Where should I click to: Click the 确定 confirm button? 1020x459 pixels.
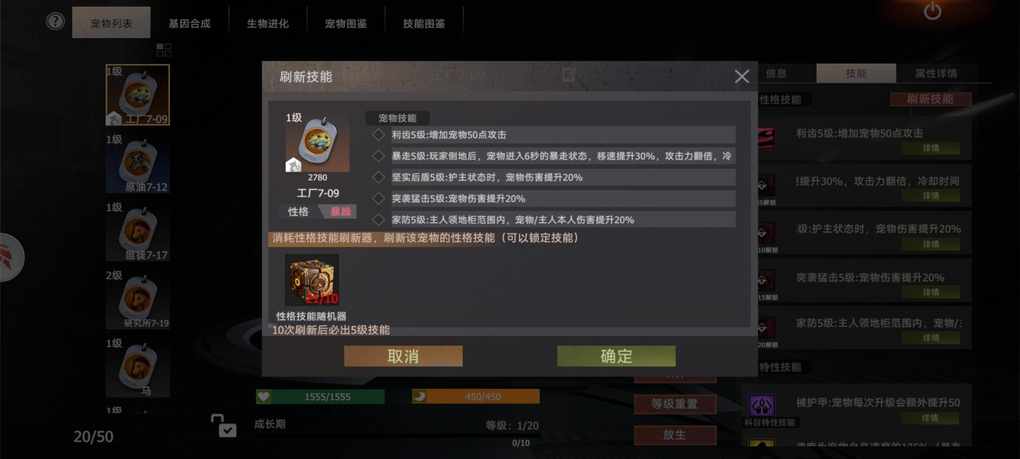616,356
